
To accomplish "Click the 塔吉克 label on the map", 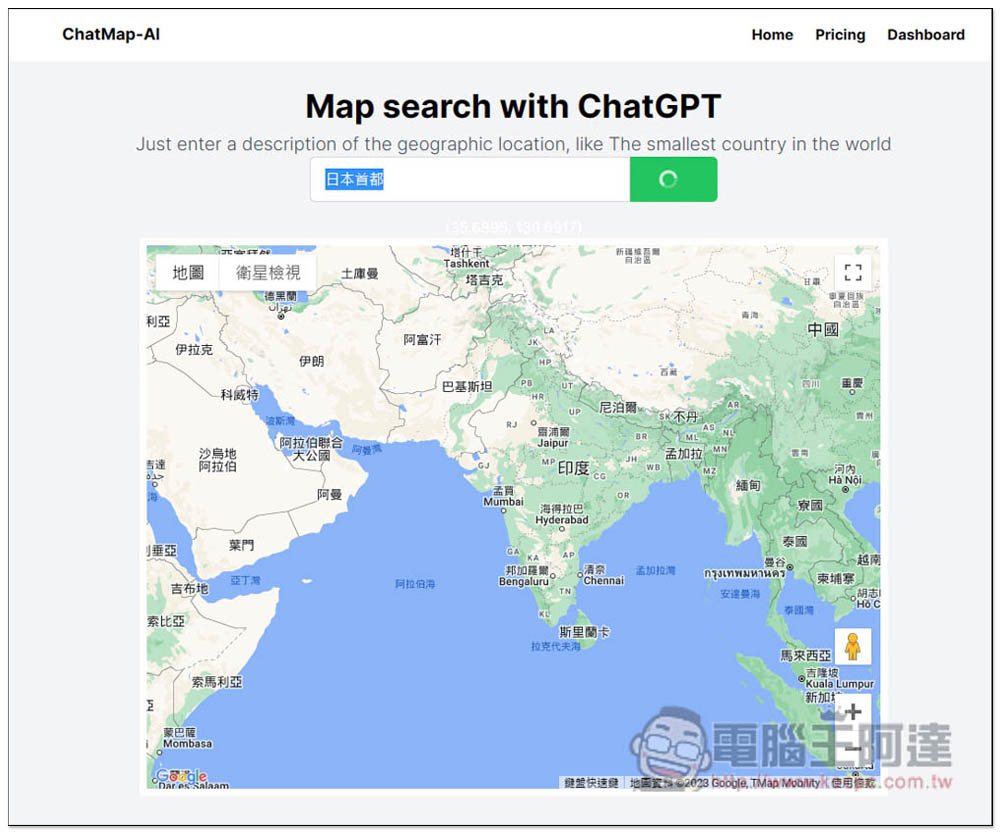I will (x=484, y=280).
